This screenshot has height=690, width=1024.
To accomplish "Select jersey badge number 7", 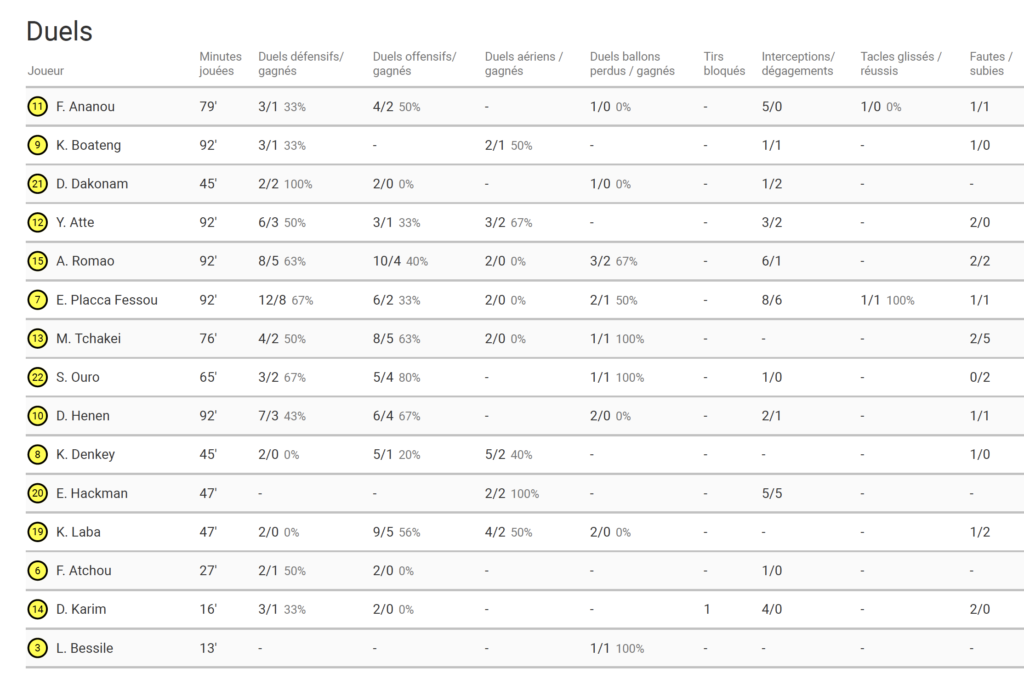I will 37,300.
